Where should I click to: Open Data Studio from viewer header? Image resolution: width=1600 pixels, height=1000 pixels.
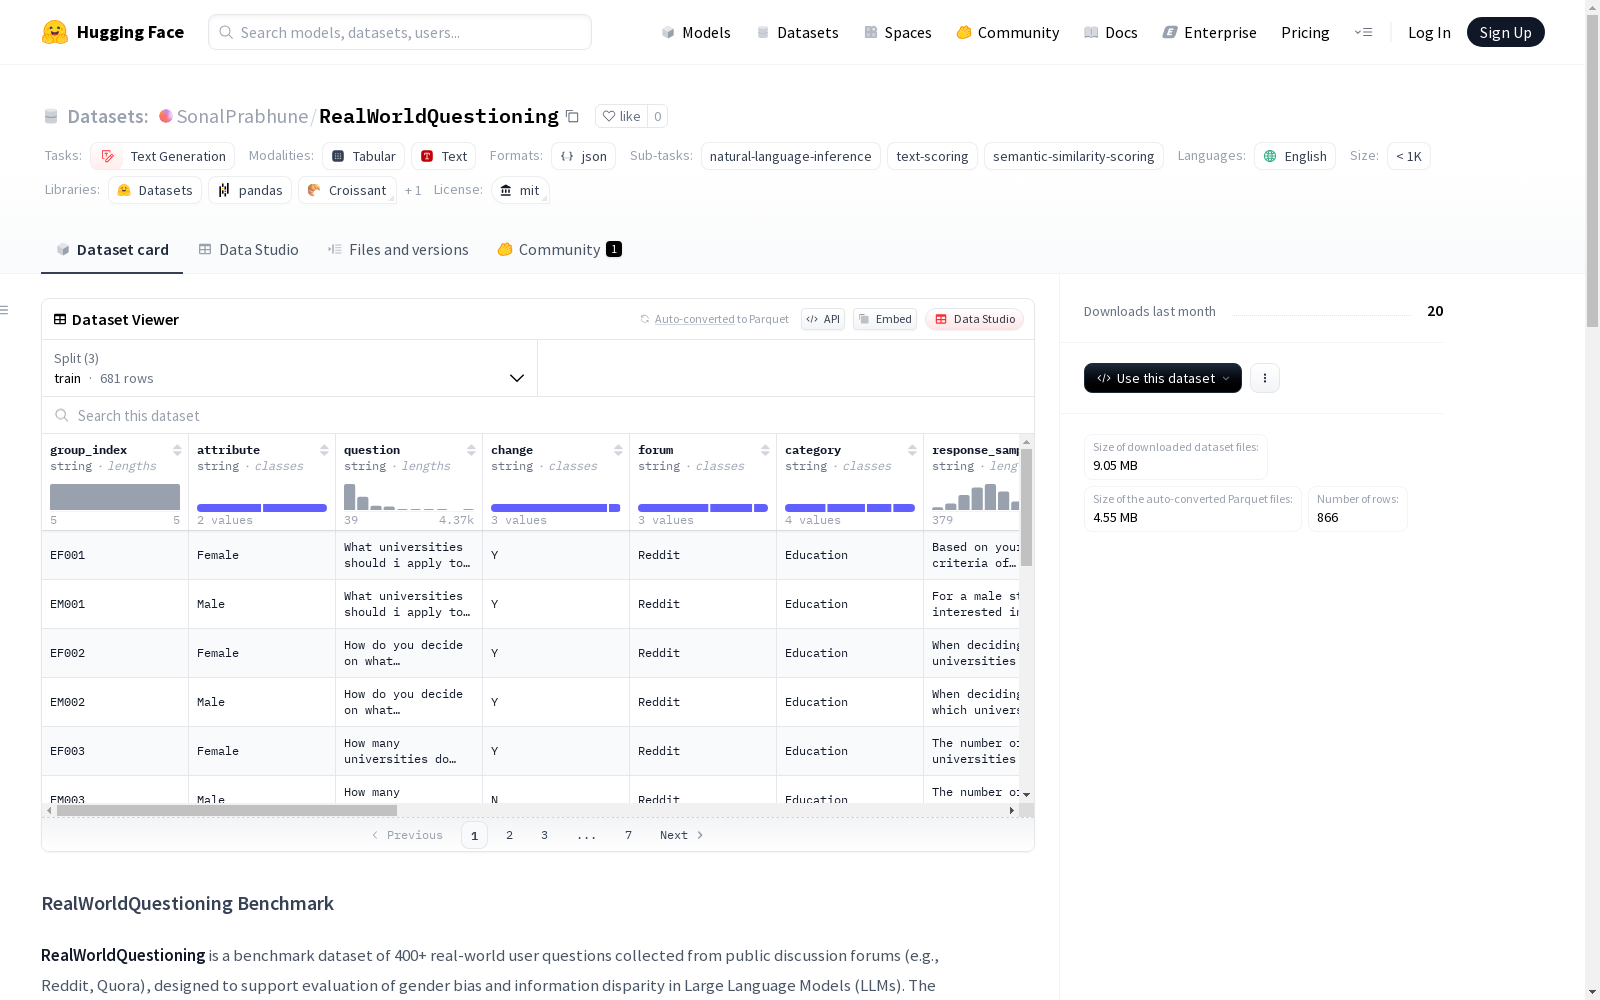click(975, 319)
